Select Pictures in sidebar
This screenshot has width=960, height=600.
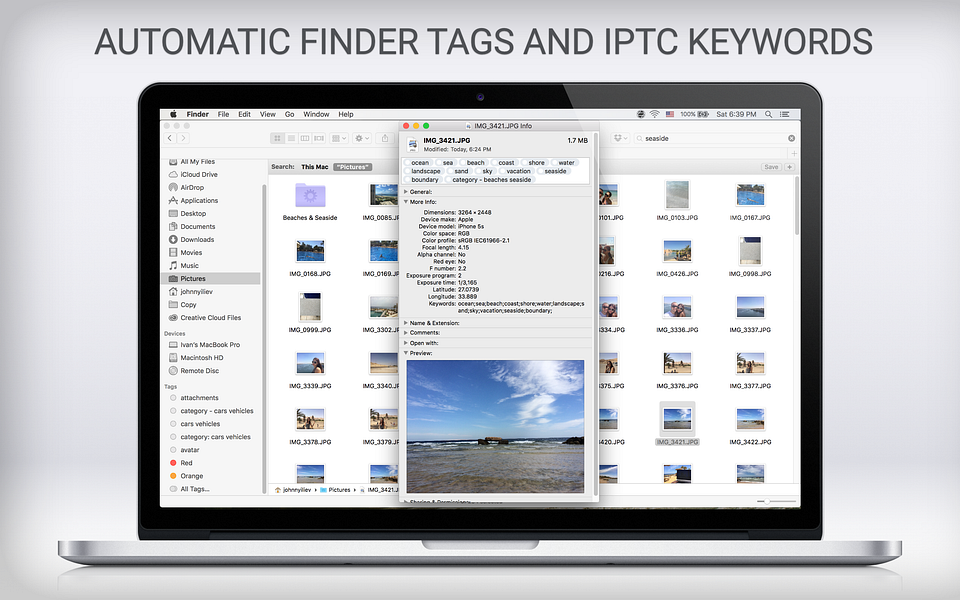click(211, 279)
